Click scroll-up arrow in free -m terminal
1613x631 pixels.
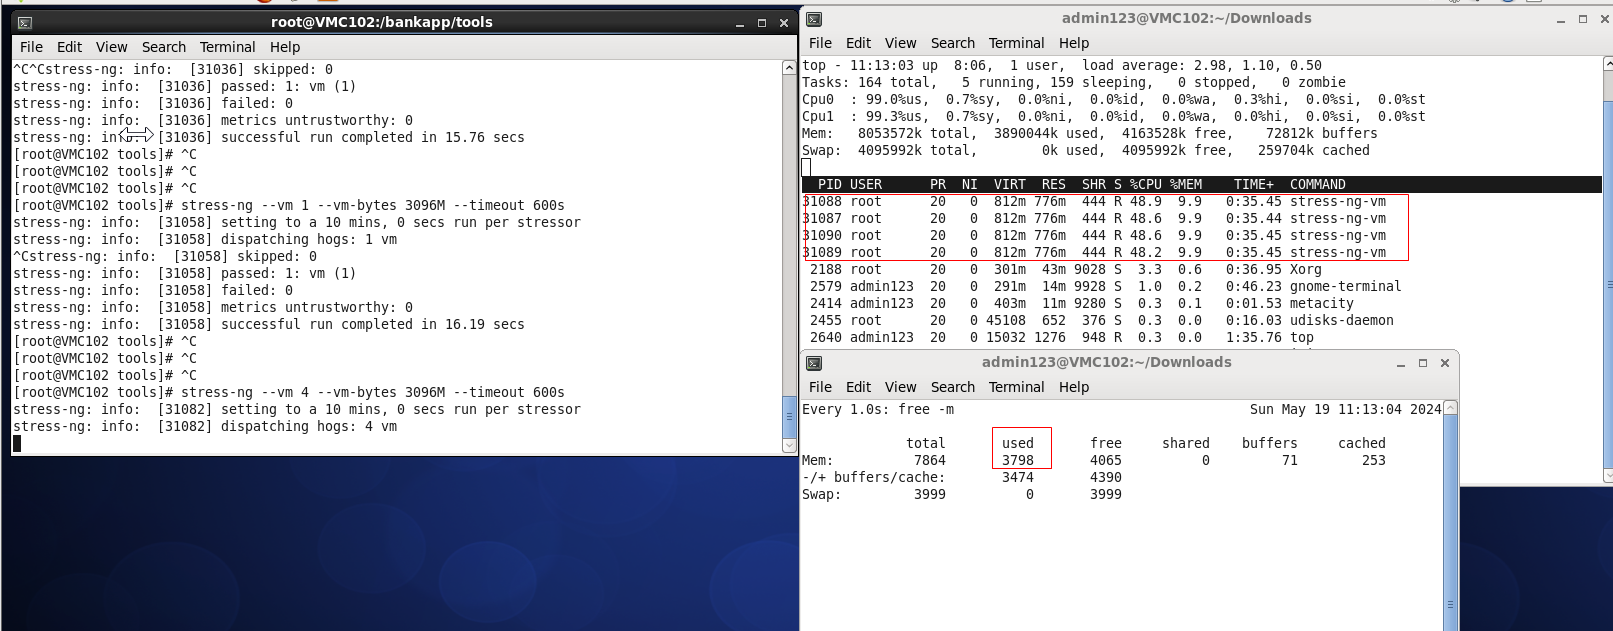pyautogui.click(x=1451, y=408)
